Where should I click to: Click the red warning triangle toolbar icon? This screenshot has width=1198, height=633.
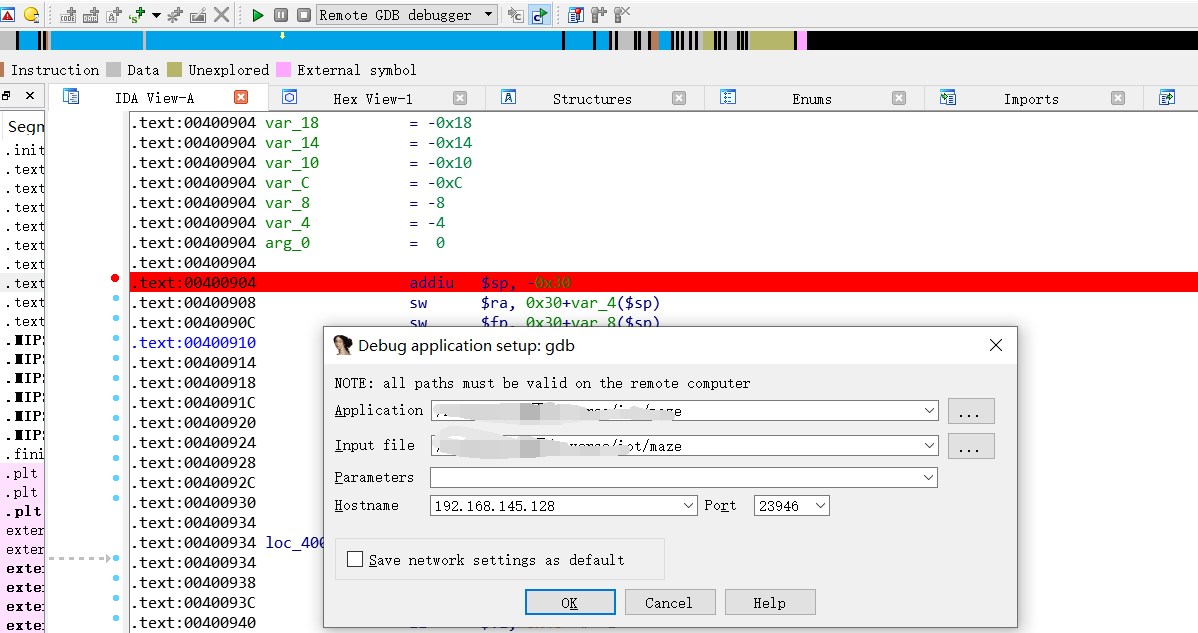pyautogui.click(x=8, y=15)
